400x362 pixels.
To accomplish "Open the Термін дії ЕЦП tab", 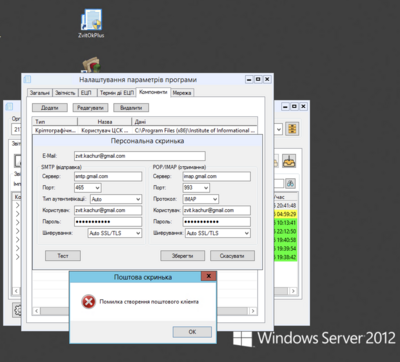I will (x=117, y=93).
